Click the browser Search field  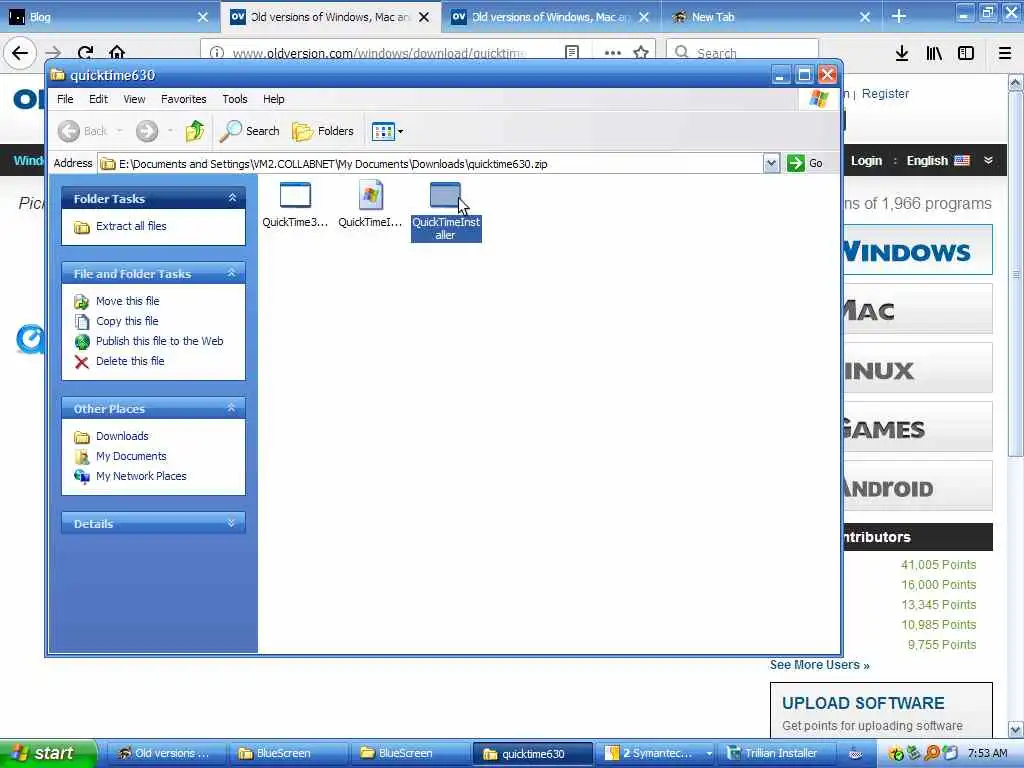click(x=742, y=52)
